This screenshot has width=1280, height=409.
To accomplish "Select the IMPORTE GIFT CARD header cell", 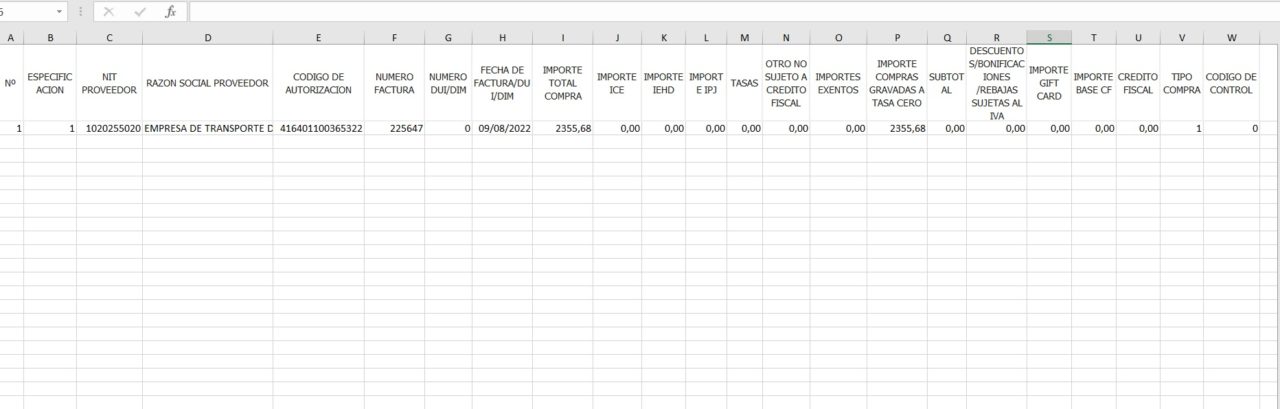I will point(1049,83).
